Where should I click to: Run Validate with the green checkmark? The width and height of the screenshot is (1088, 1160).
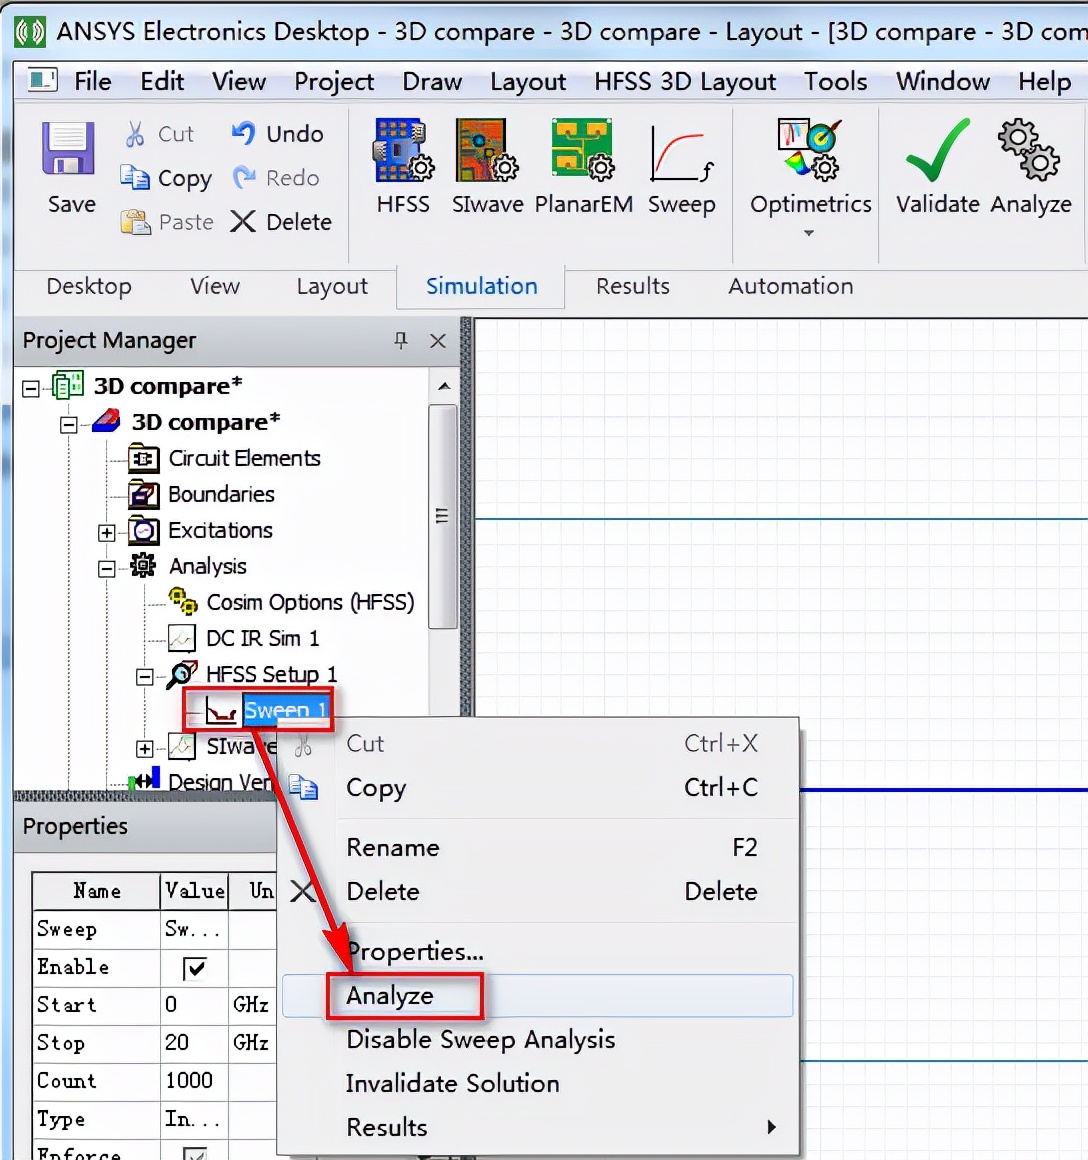(x=937, y=152)
